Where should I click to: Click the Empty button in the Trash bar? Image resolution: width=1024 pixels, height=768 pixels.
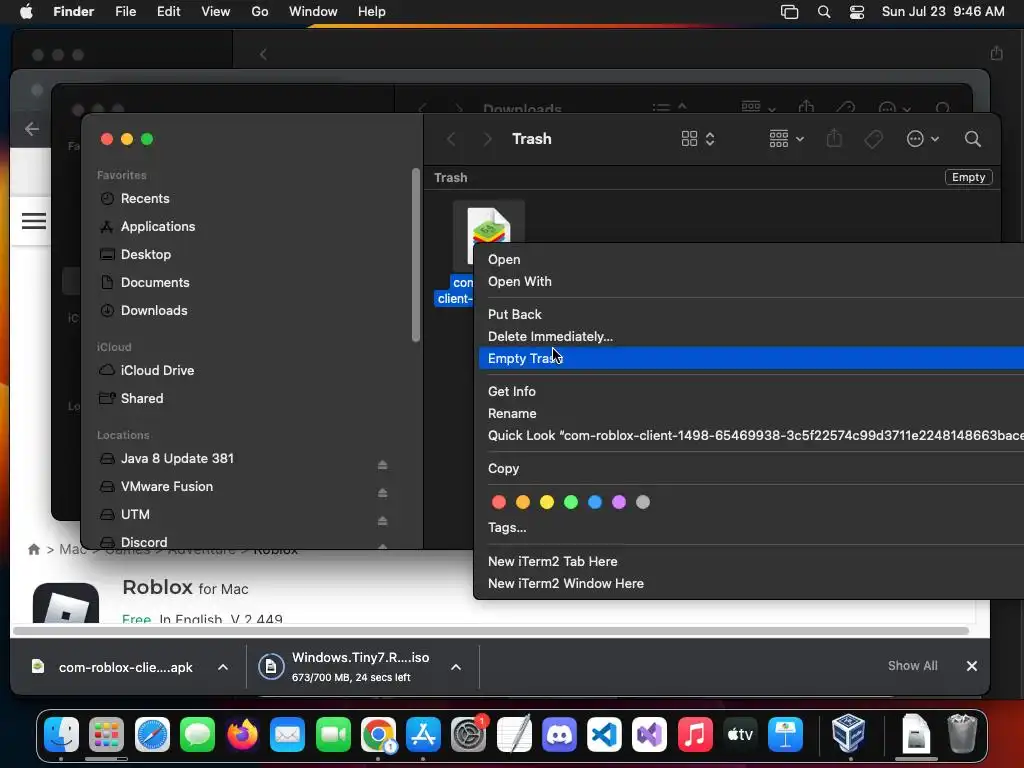(968, 178)
